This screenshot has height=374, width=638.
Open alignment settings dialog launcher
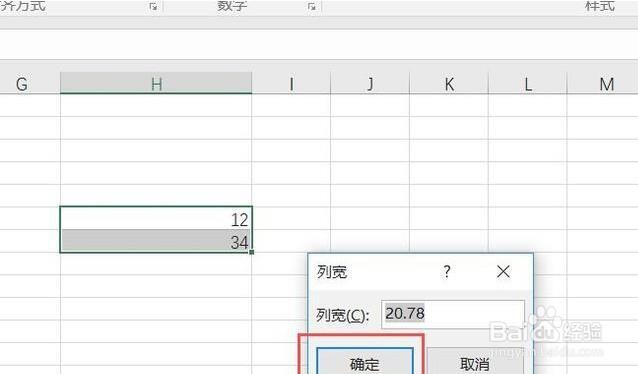[x=153, y=6]
